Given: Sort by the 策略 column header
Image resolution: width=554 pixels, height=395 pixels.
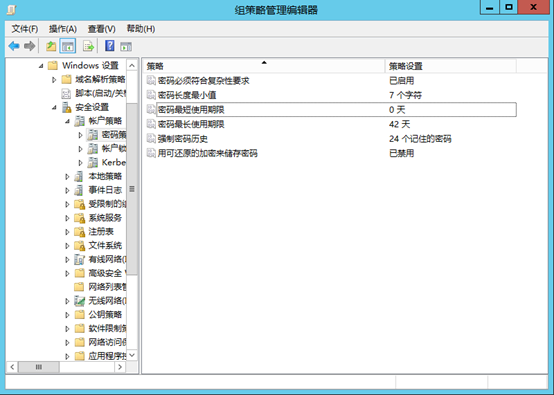Looking at the screenshot, I should (x=264, y=66).
